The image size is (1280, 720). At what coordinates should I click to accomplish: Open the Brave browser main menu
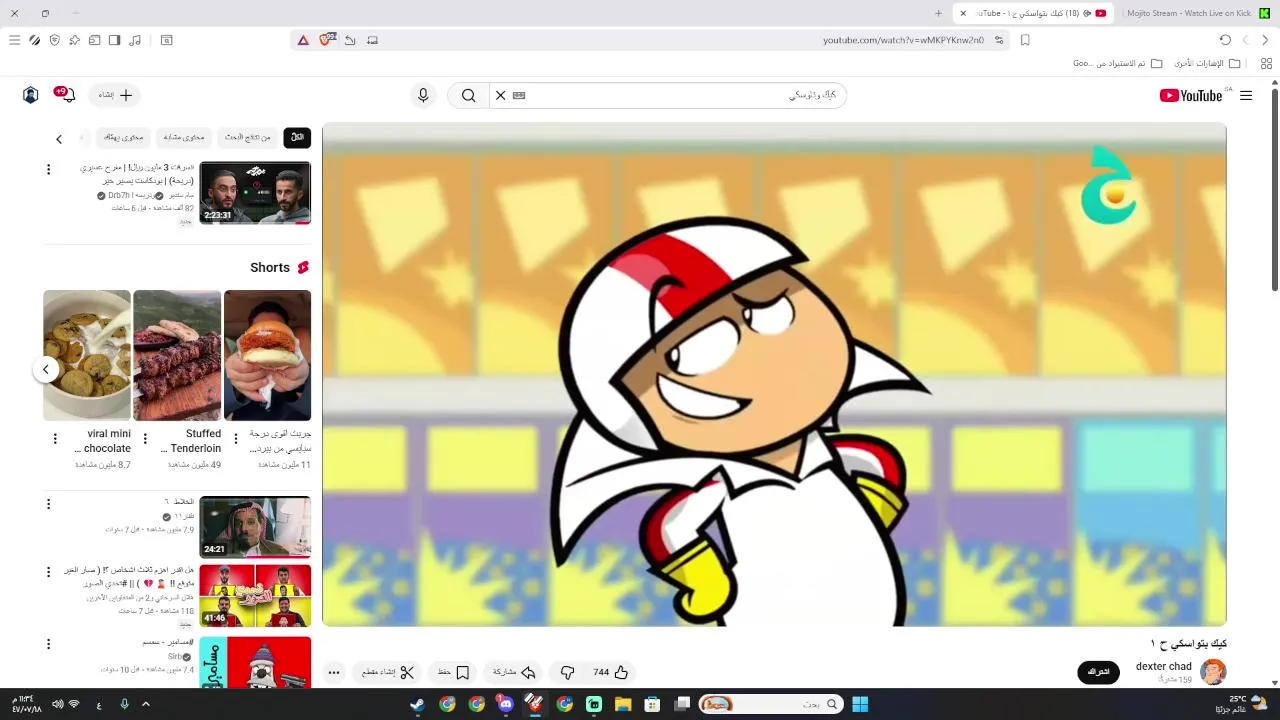(x=14, y=40)
